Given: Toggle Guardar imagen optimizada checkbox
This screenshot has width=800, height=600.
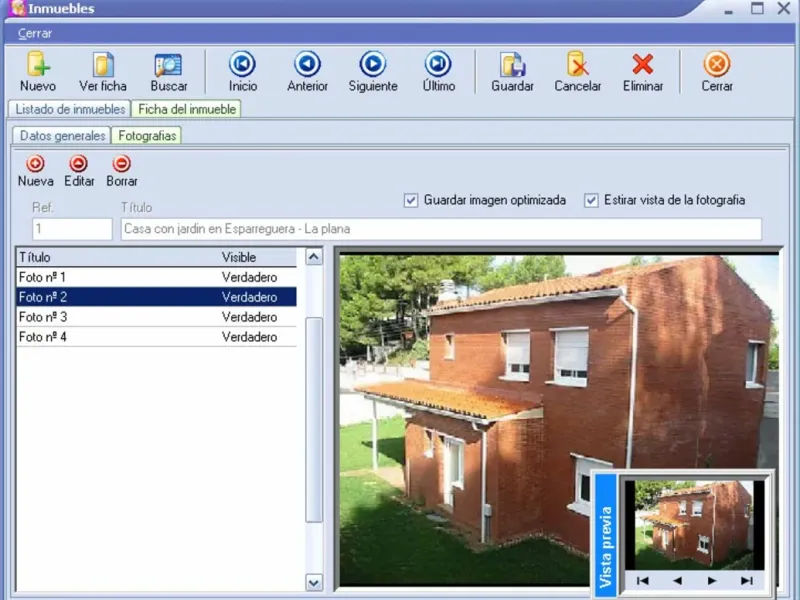Looking at the screenshot, I should click(x=411, y=200).
